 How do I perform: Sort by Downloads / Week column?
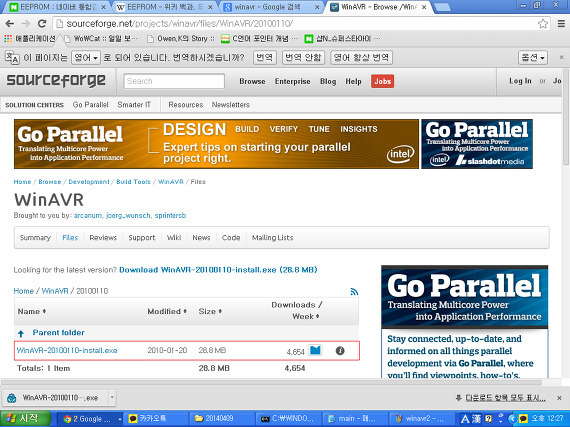[x=297, y=310]
